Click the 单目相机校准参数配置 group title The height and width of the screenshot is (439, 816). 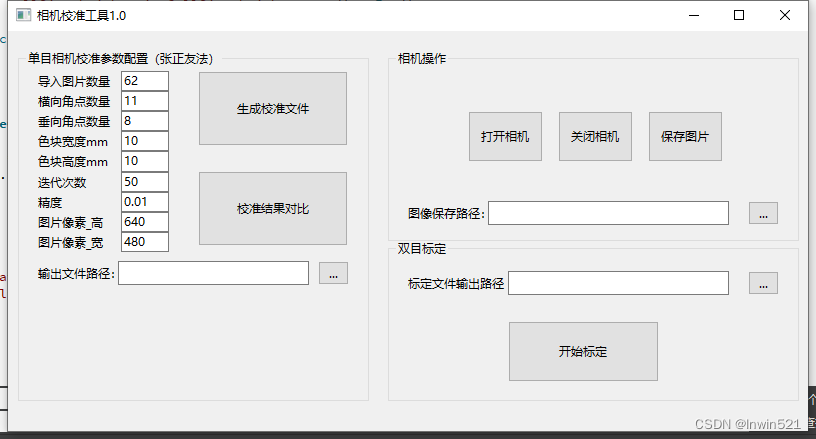120,59
